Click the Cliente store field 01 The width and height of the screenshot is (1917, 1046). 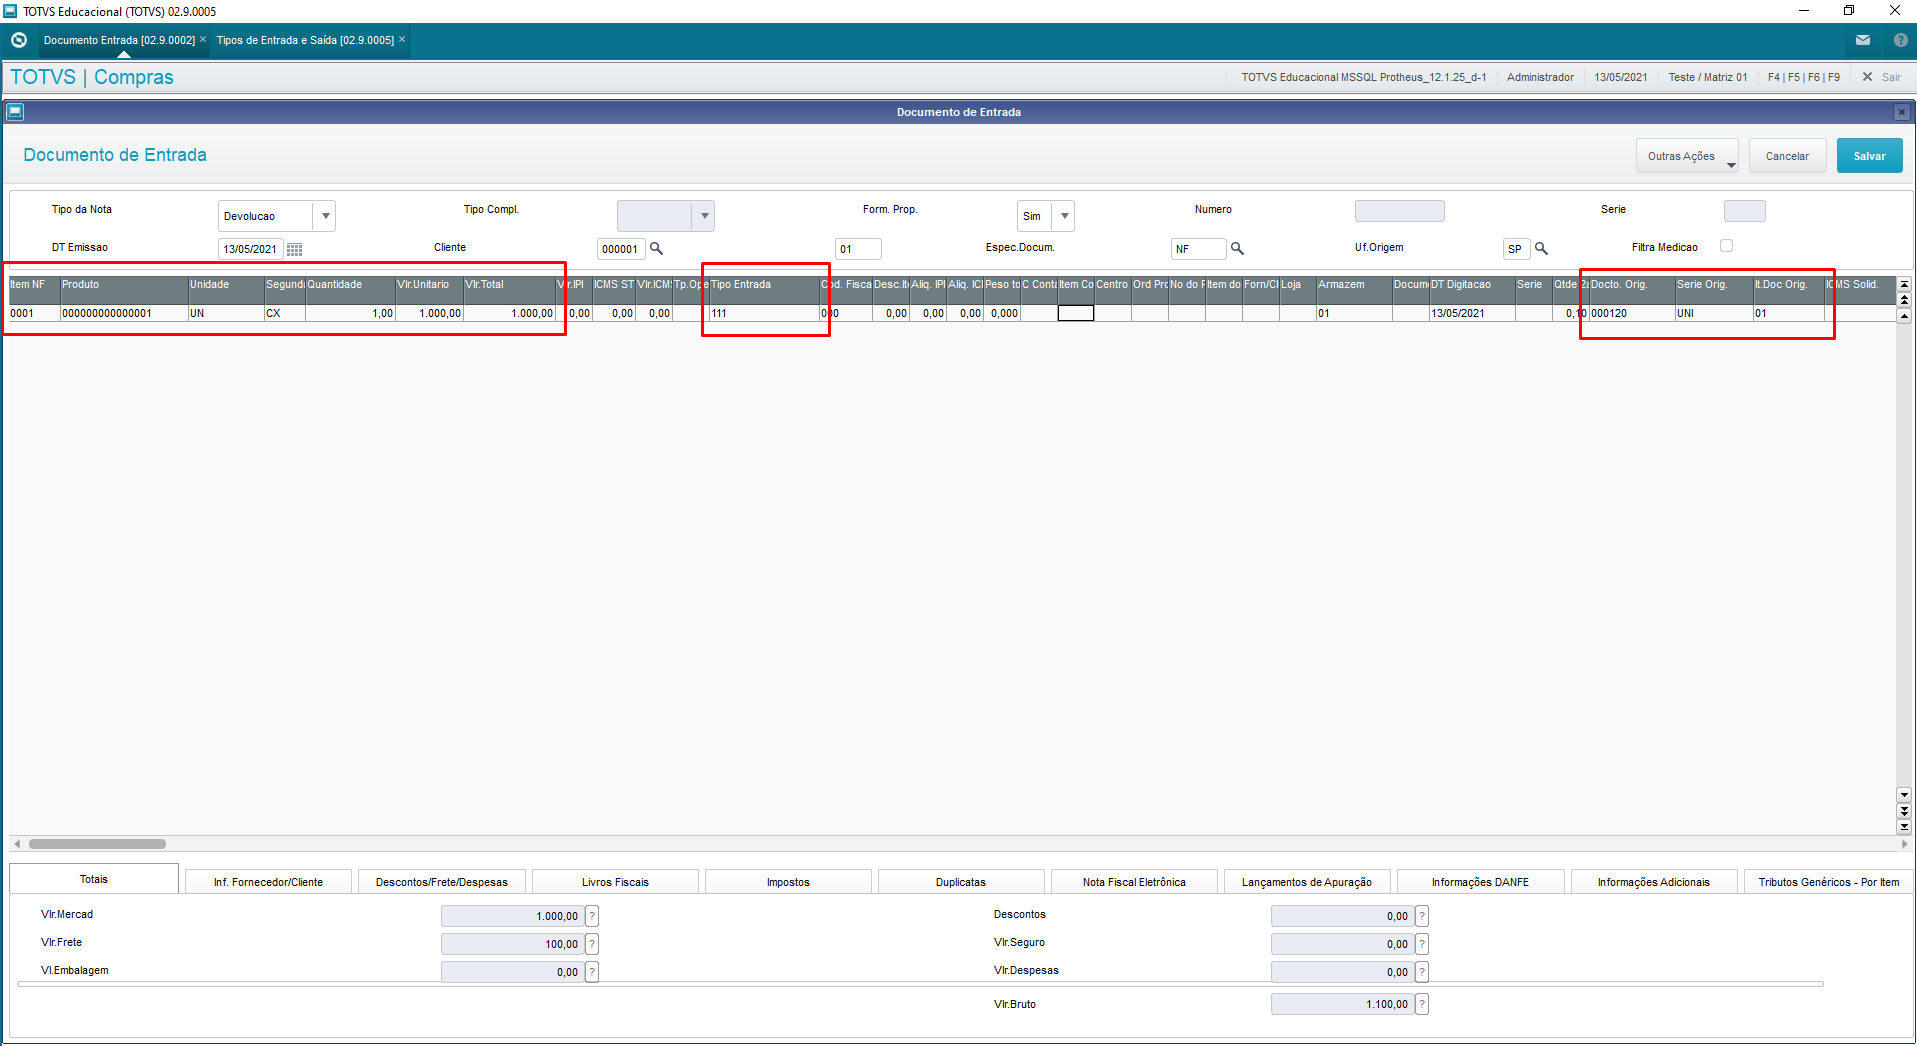point(858,249)
